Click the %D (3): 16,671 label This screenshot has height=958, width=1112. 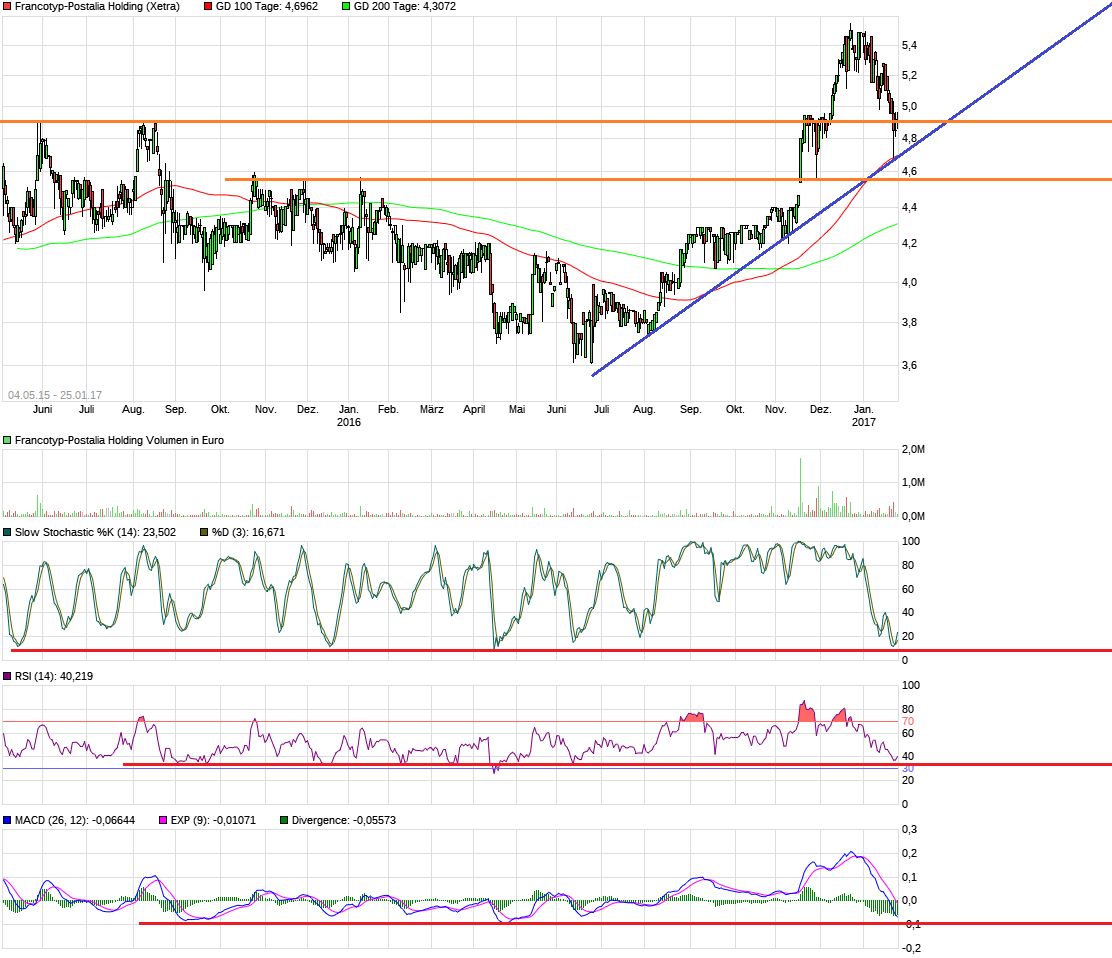point(248,533)
